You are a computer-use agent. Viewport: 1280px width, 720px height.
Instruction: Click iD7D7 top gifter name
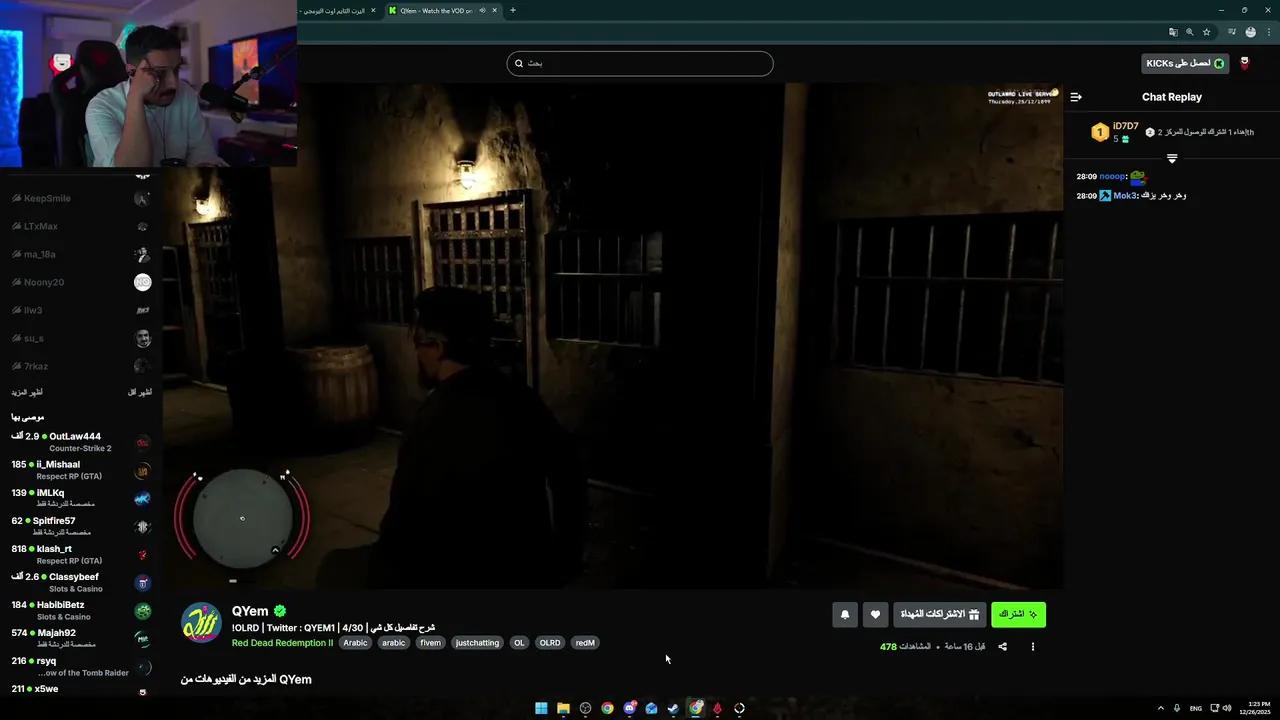1125,126
